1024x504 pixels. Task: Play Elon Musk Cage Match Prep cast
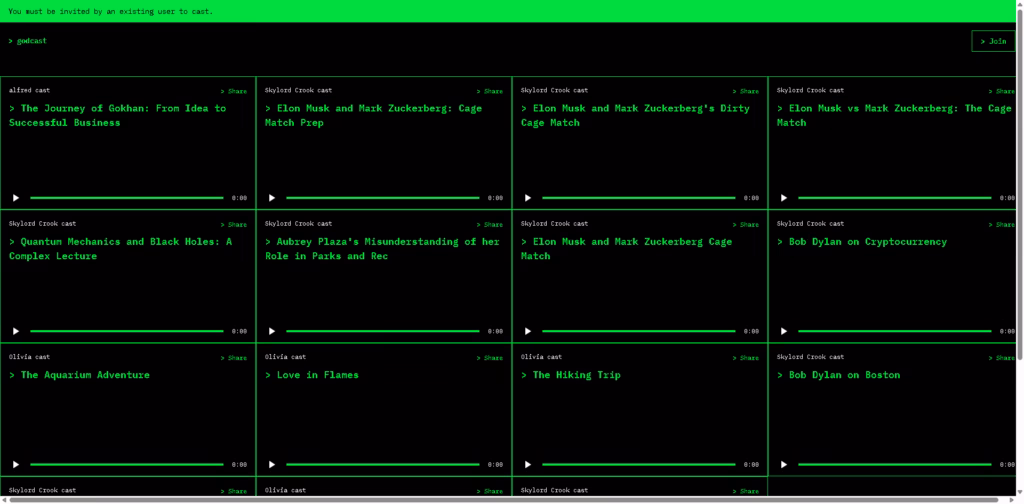point(272,198)
